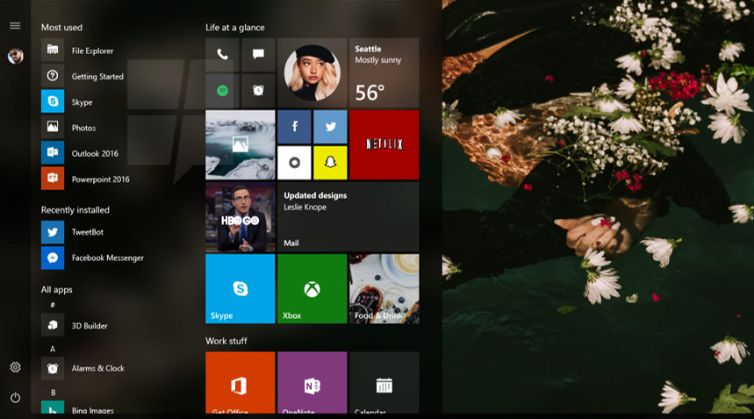Open the hamburger menu at top left

(x=15, y=25)
